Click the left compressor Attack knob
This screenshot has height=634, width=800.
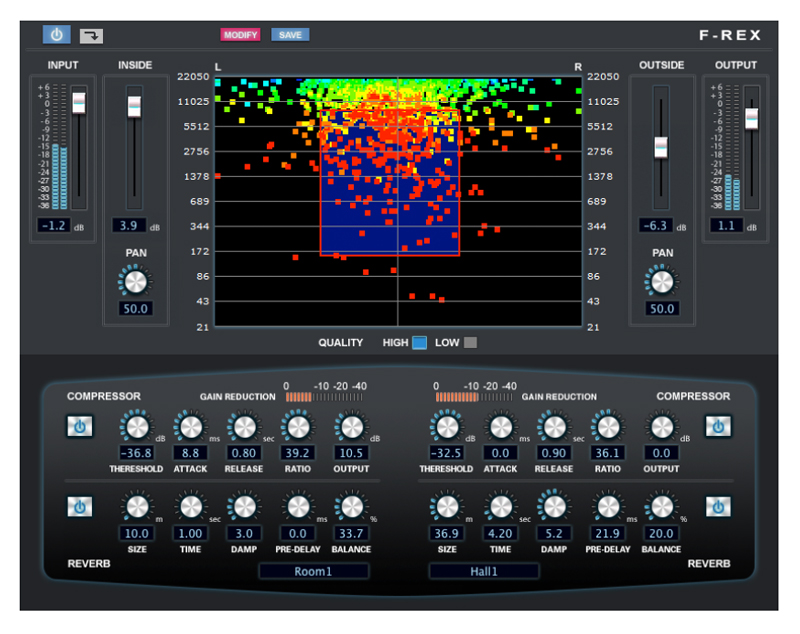188,428
